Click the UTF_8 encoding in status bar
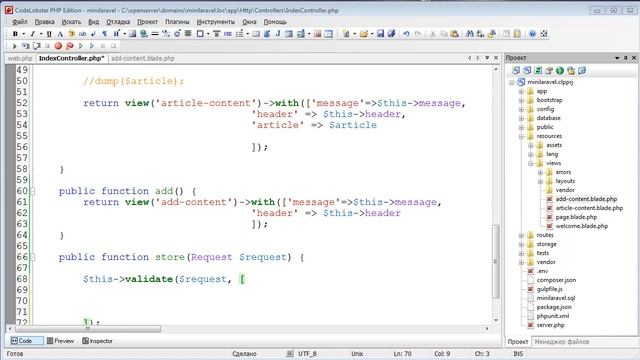This screenshot has width=640, height=360. pyautogui.click(x=307, y=353)
